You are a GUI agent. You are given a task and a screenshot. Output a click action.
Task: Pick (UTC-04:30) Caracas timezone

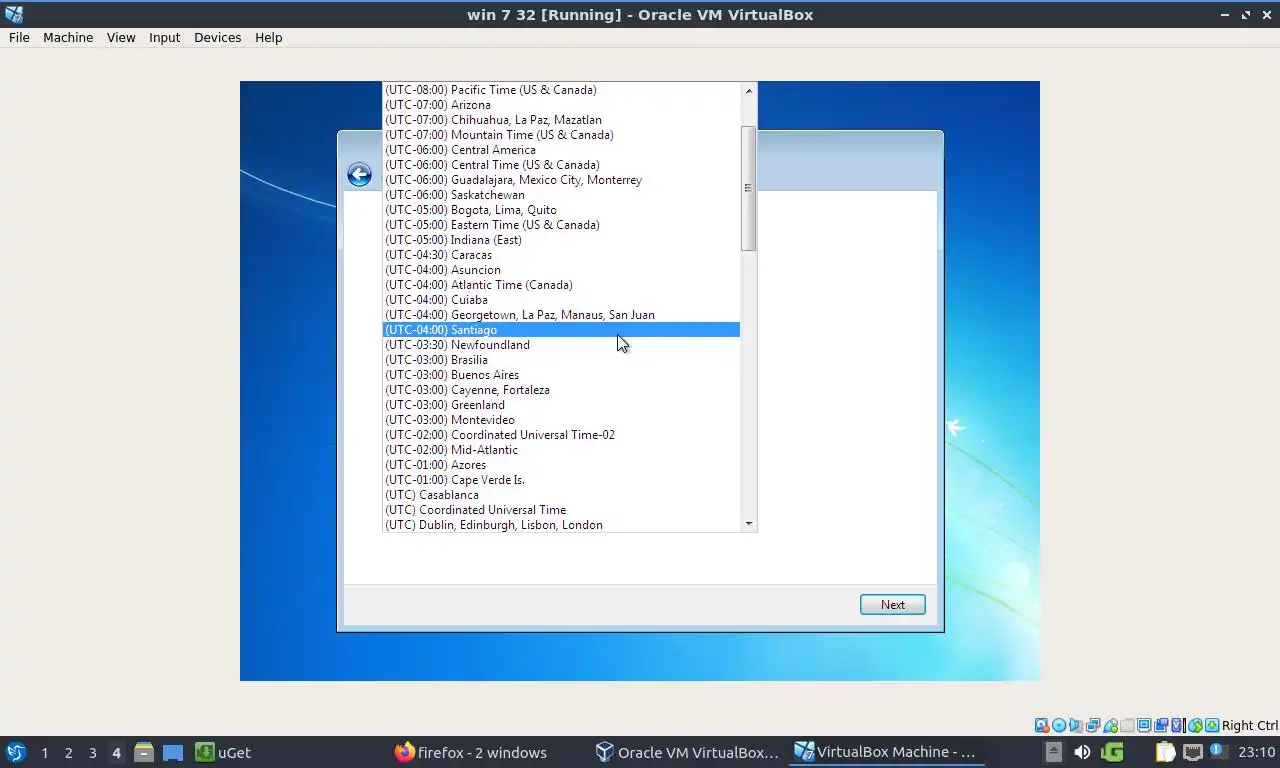point(561,255)
